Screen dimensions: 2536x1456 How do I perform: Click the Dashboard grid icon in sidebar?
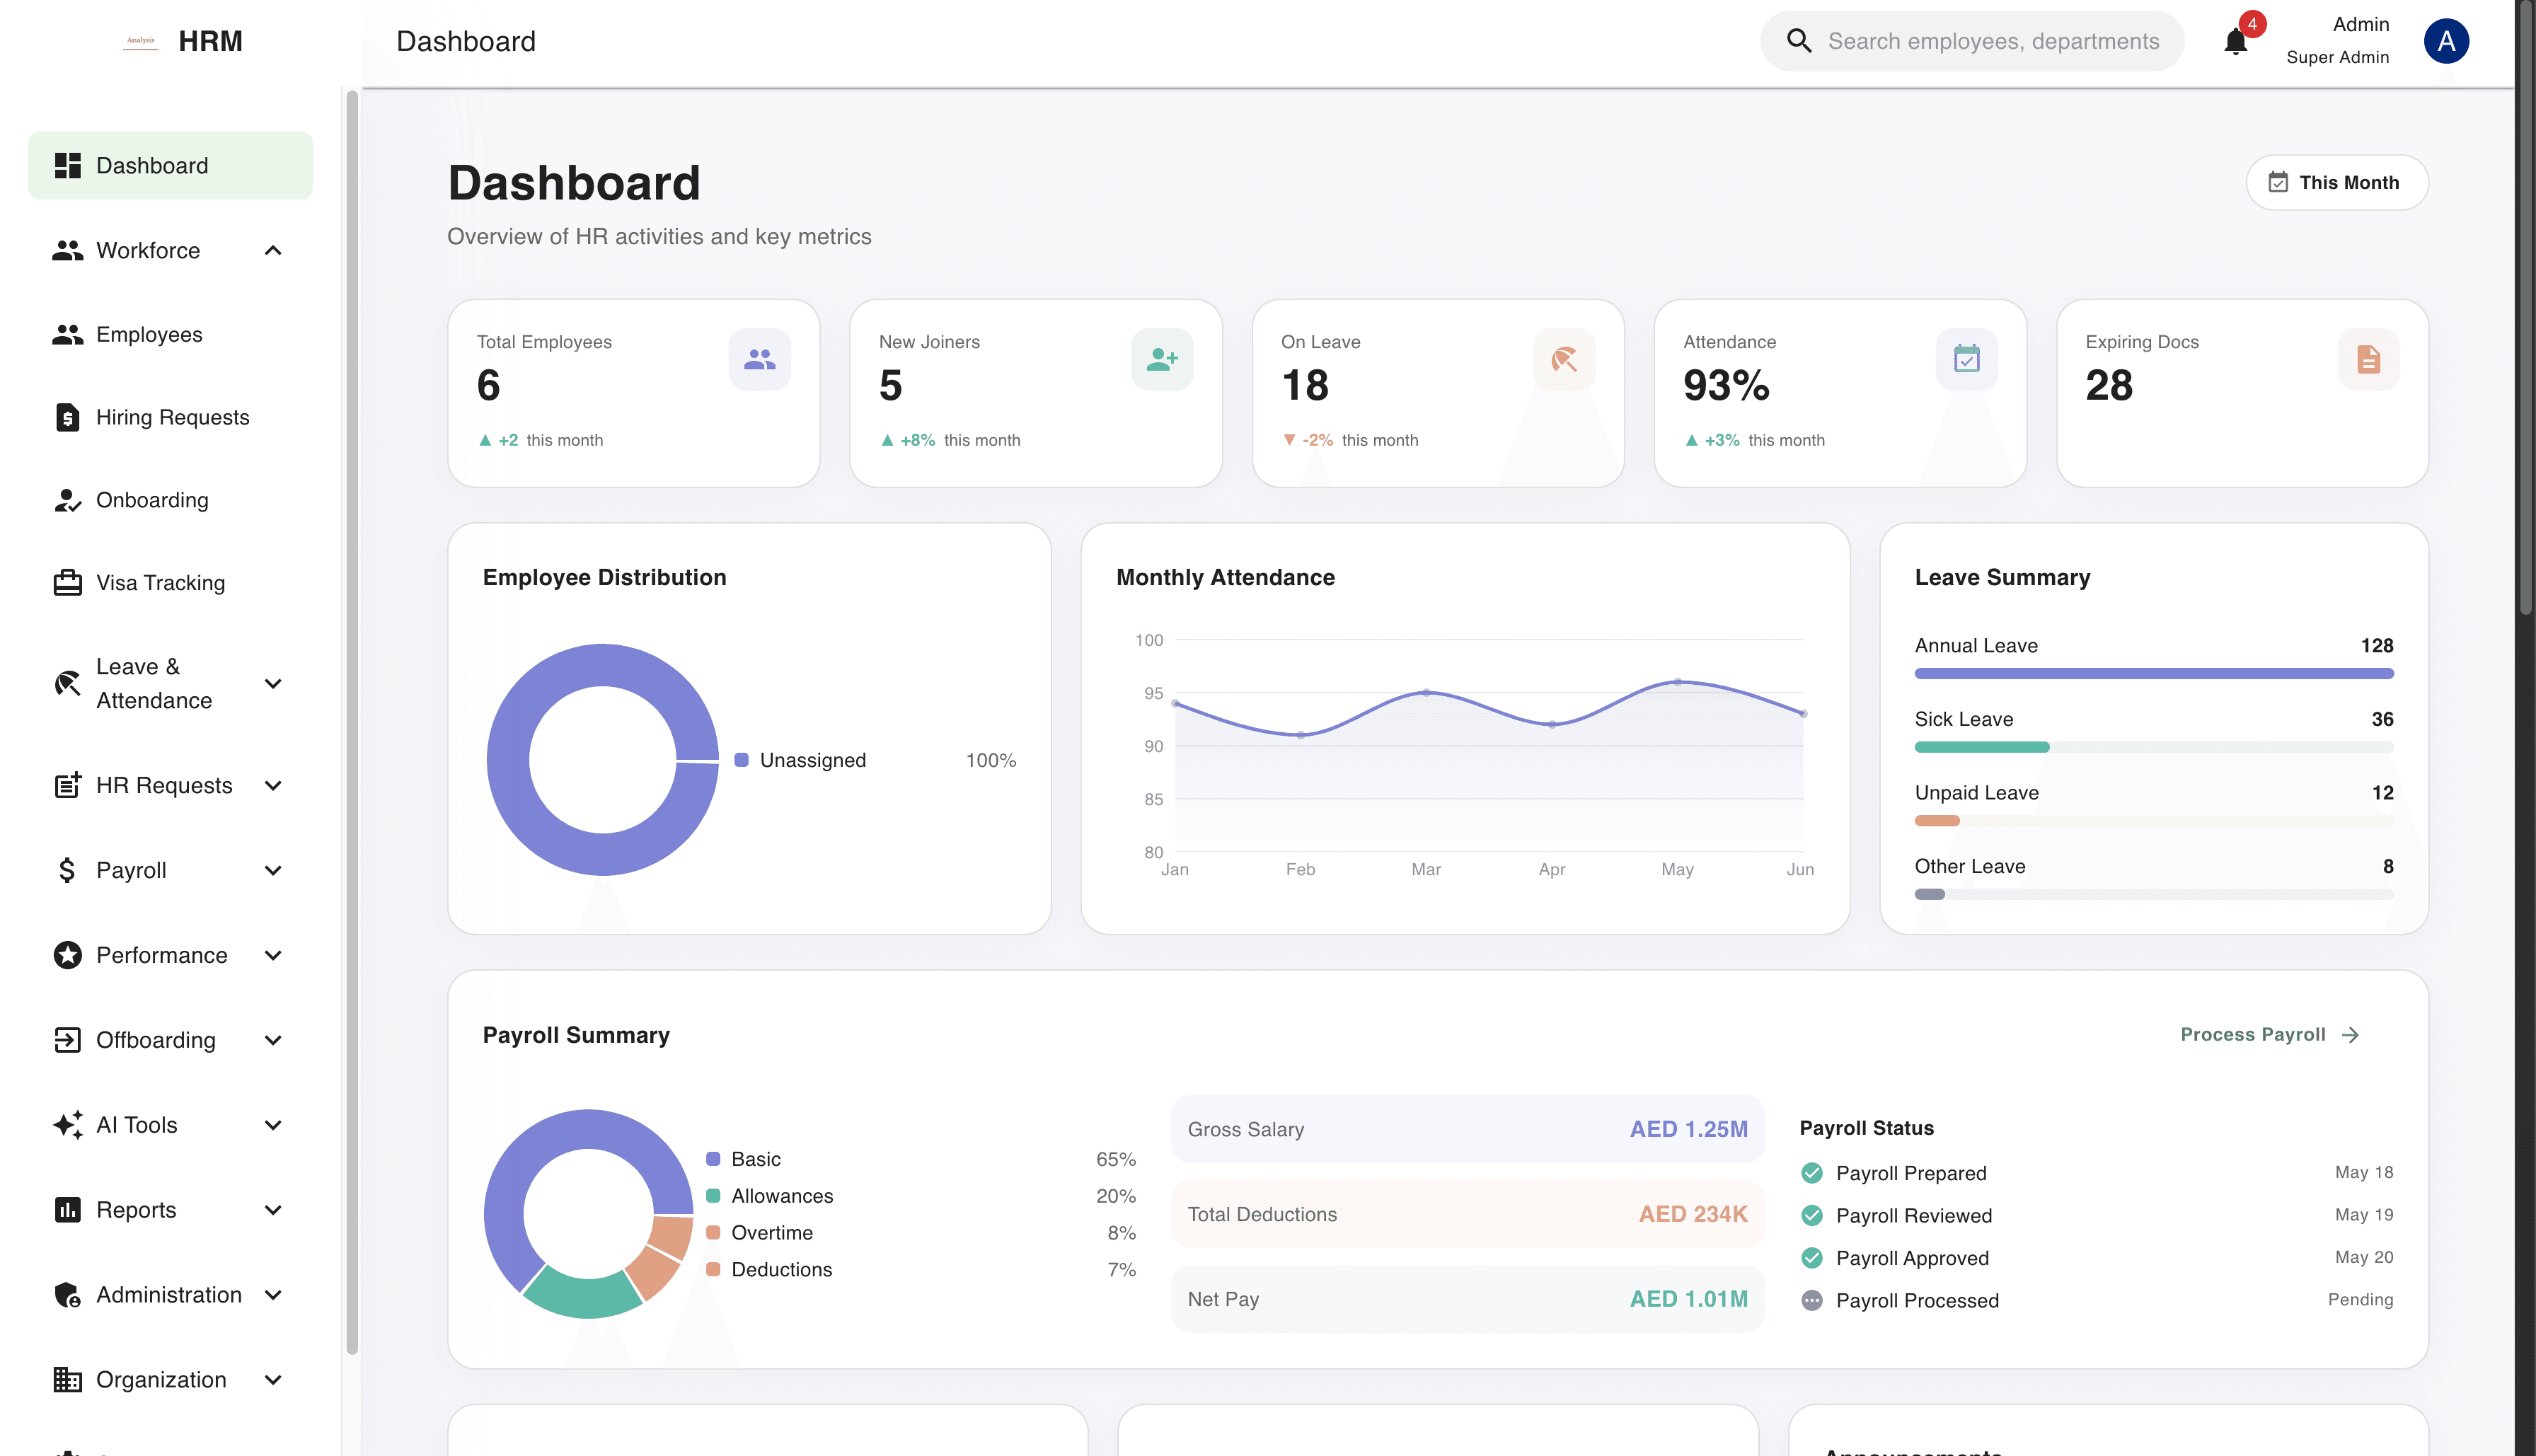67,166
